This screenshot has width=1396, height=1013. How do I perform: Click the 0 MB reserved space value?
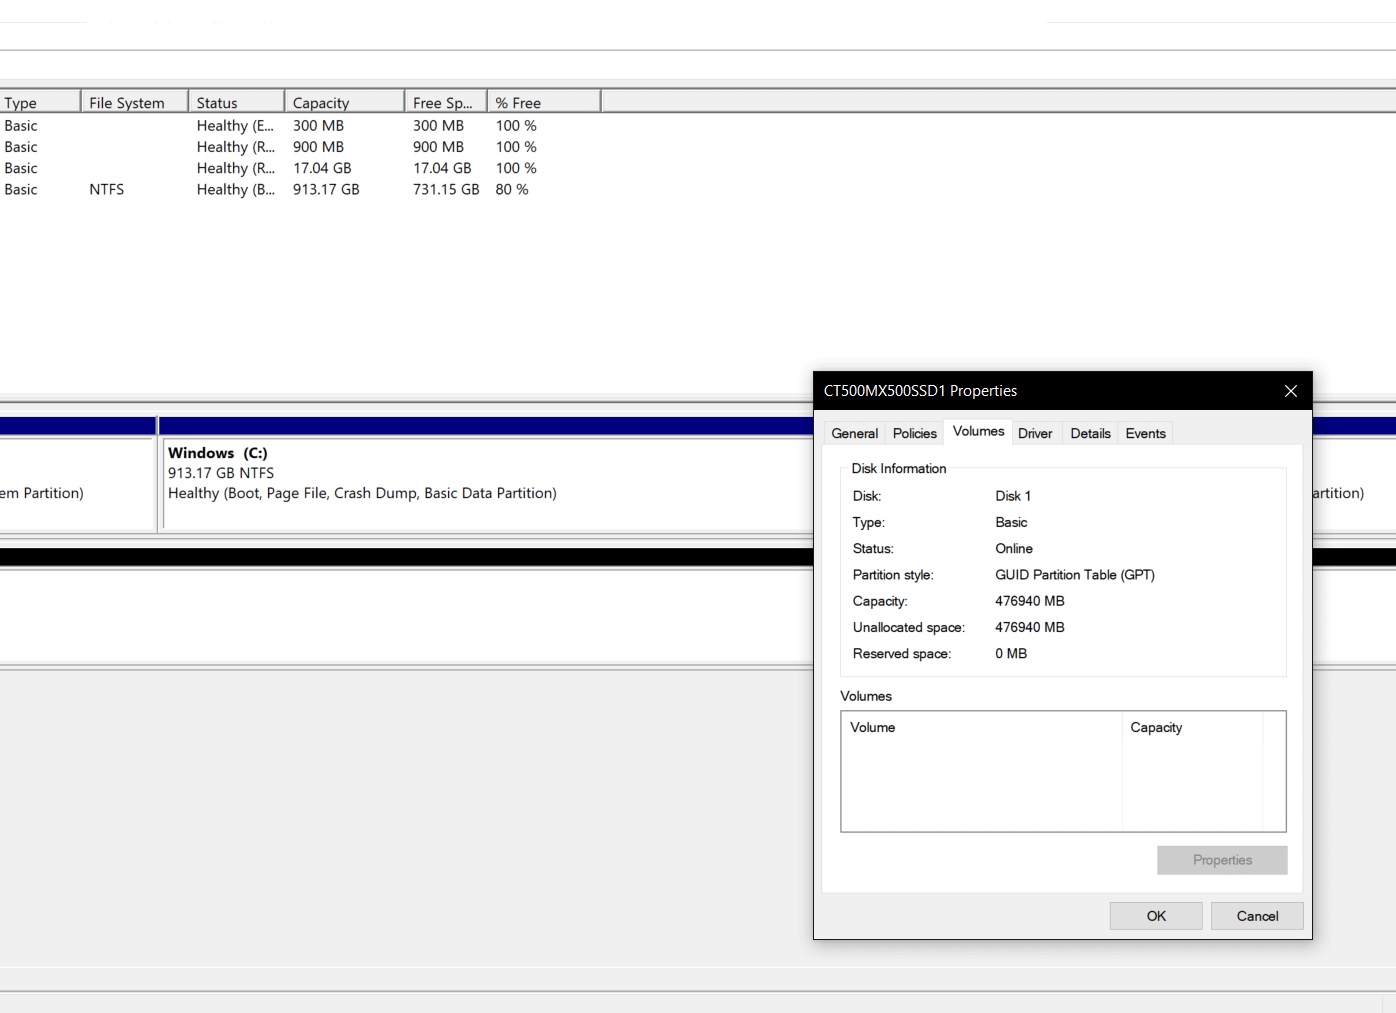[1011, 654]
